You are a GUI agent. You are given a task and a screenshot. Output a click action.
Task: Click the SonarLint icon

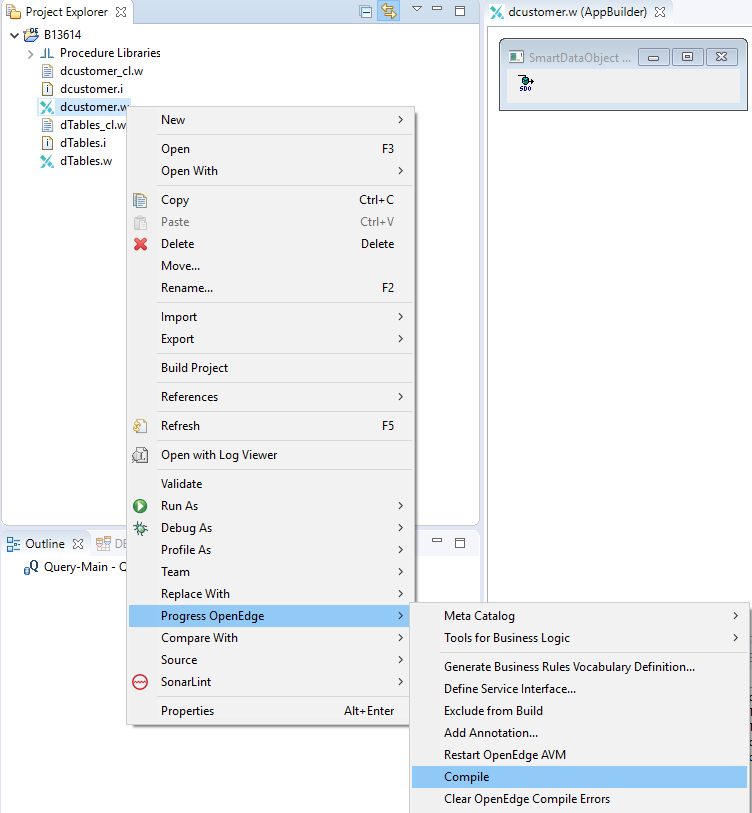coord(140,682)
